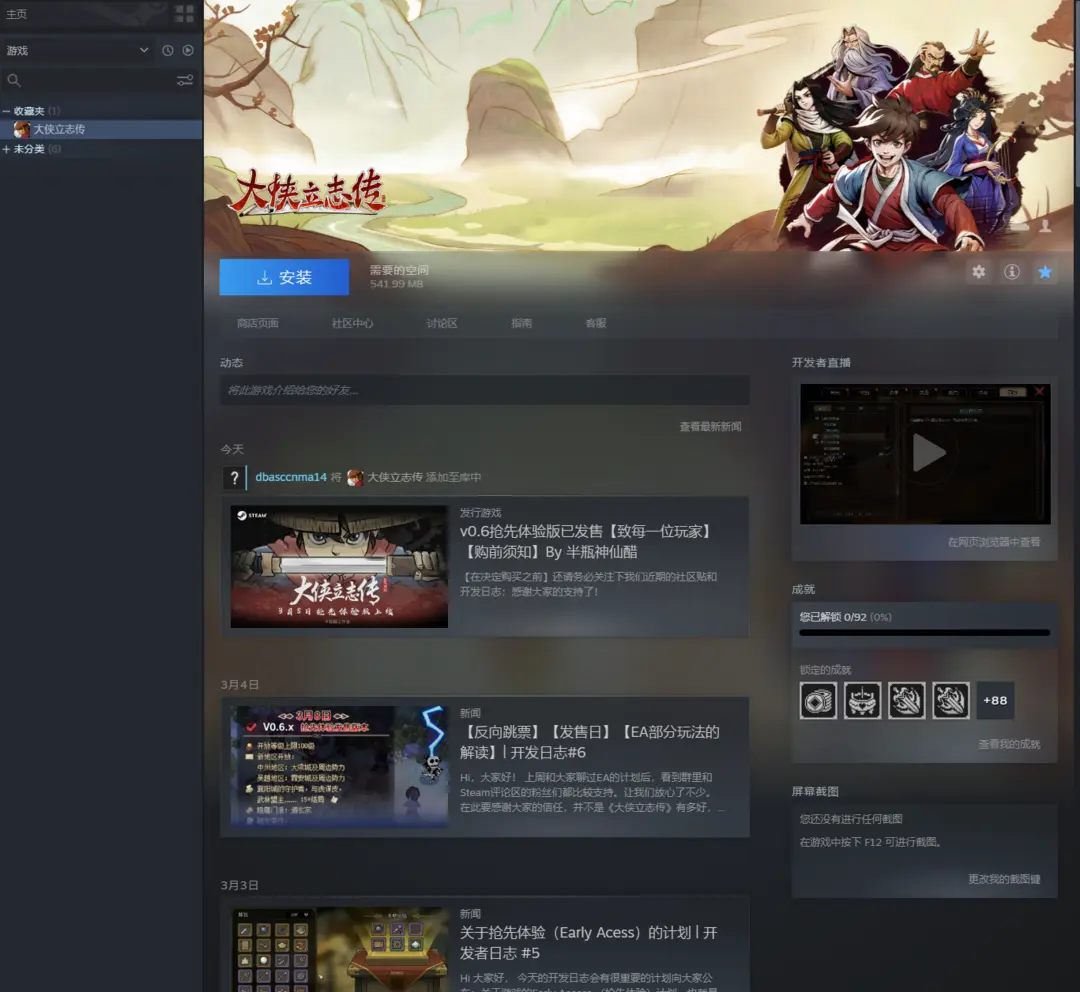Open the 客服 tab
1080x992 pixels.
click(596, 323)
